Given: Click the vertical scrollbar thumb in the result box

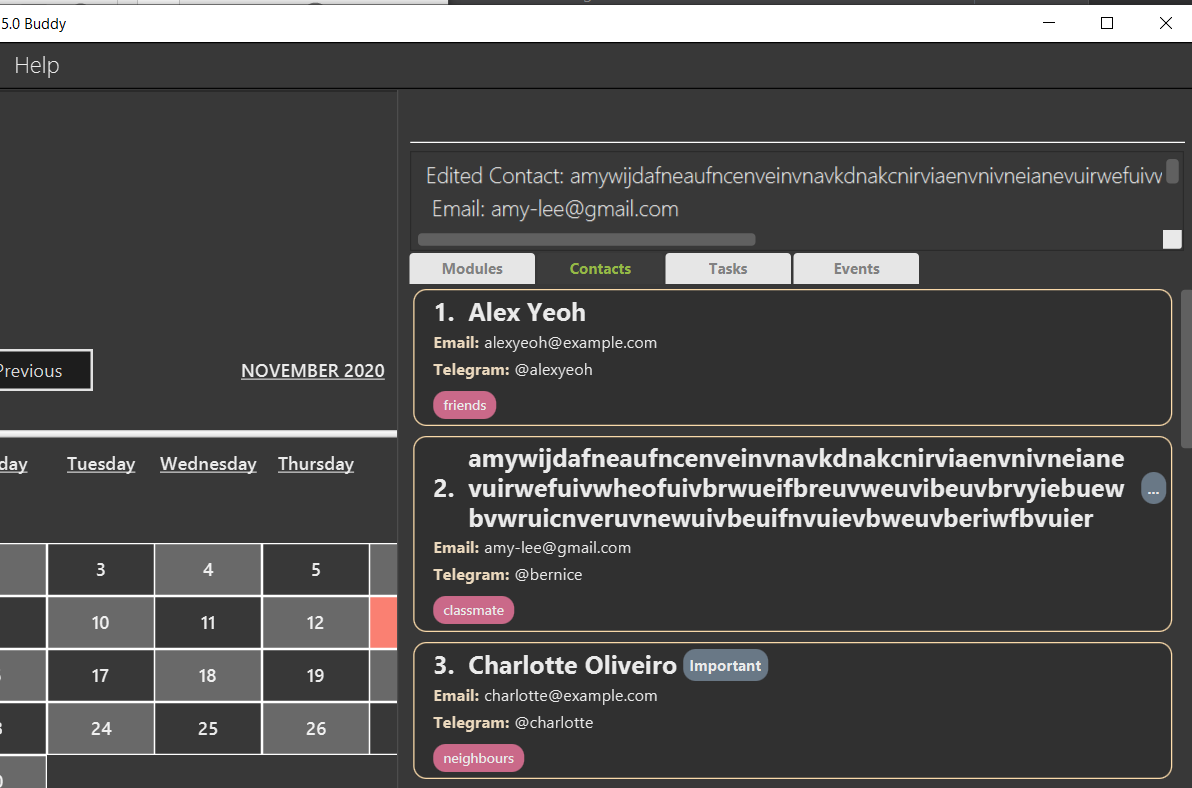Looking at the screenshot, I should [x=1172, y=171].
